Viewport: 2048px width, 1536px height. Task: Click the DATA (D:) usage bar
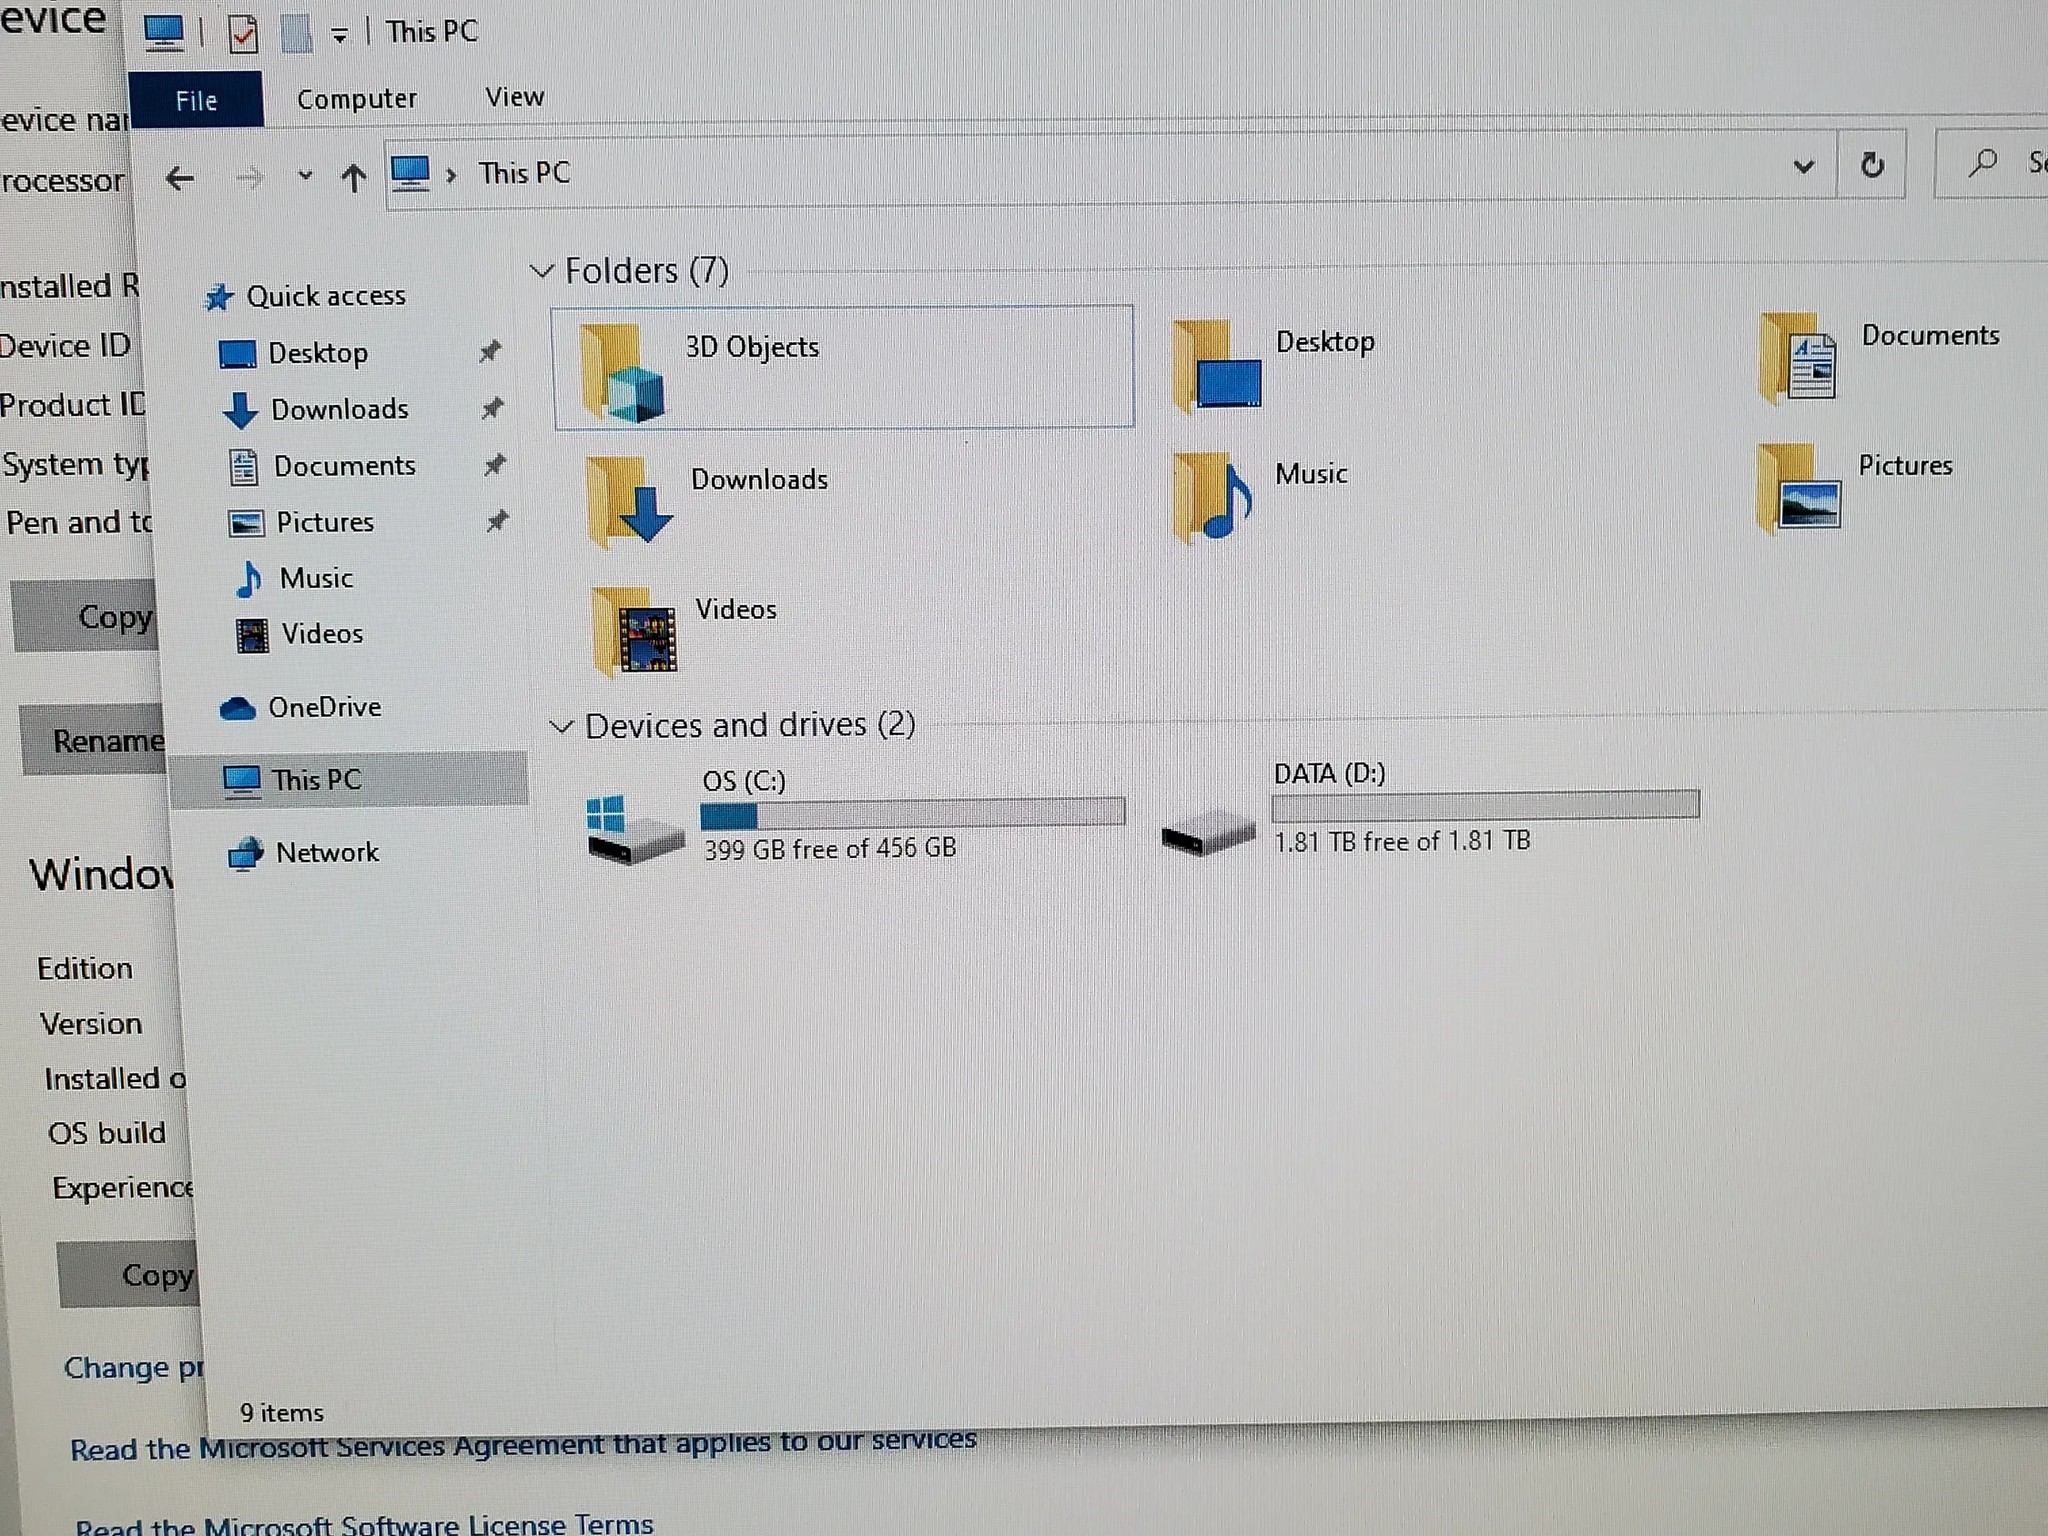(1485, 804)
